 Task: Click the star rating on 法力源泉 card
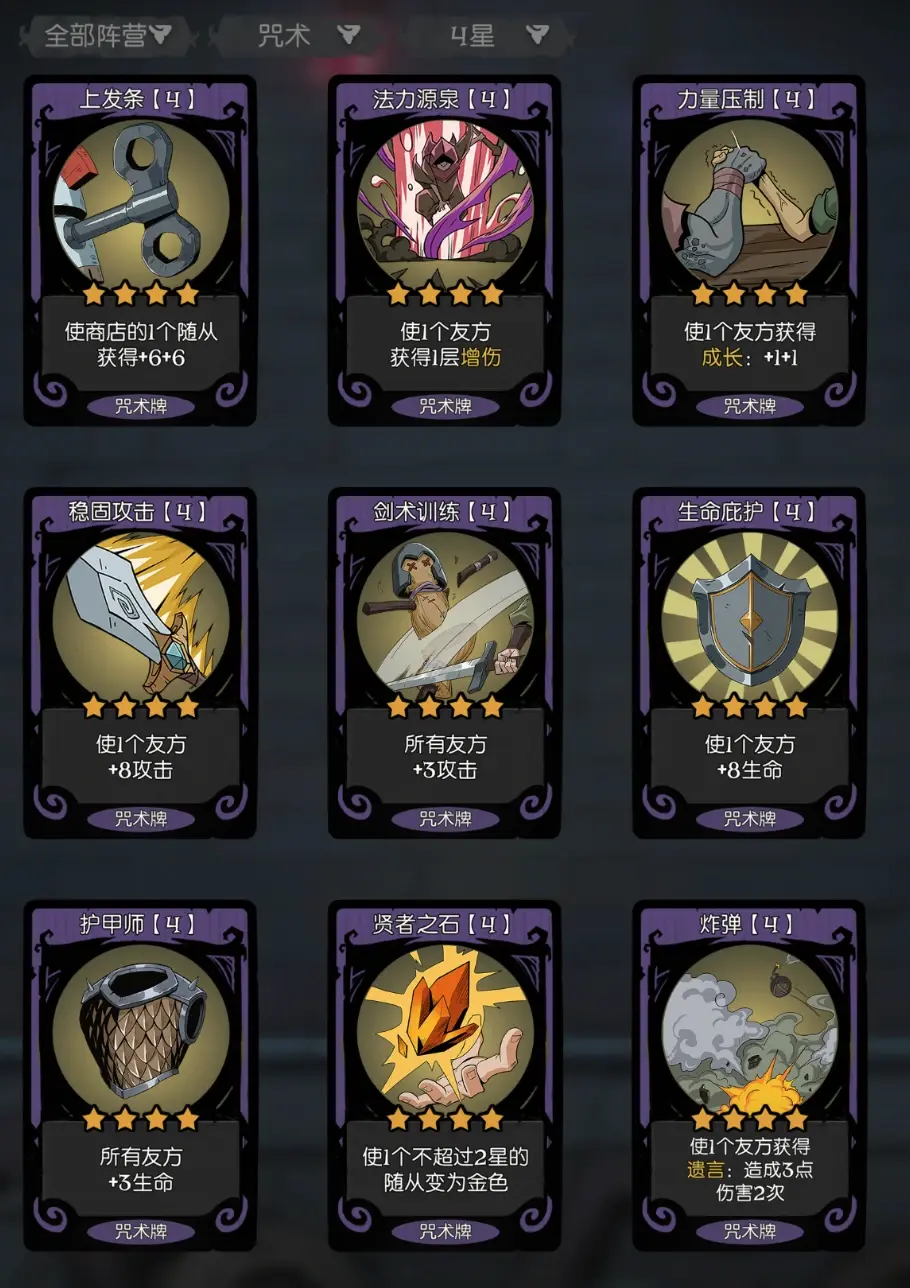click(444, 295)
